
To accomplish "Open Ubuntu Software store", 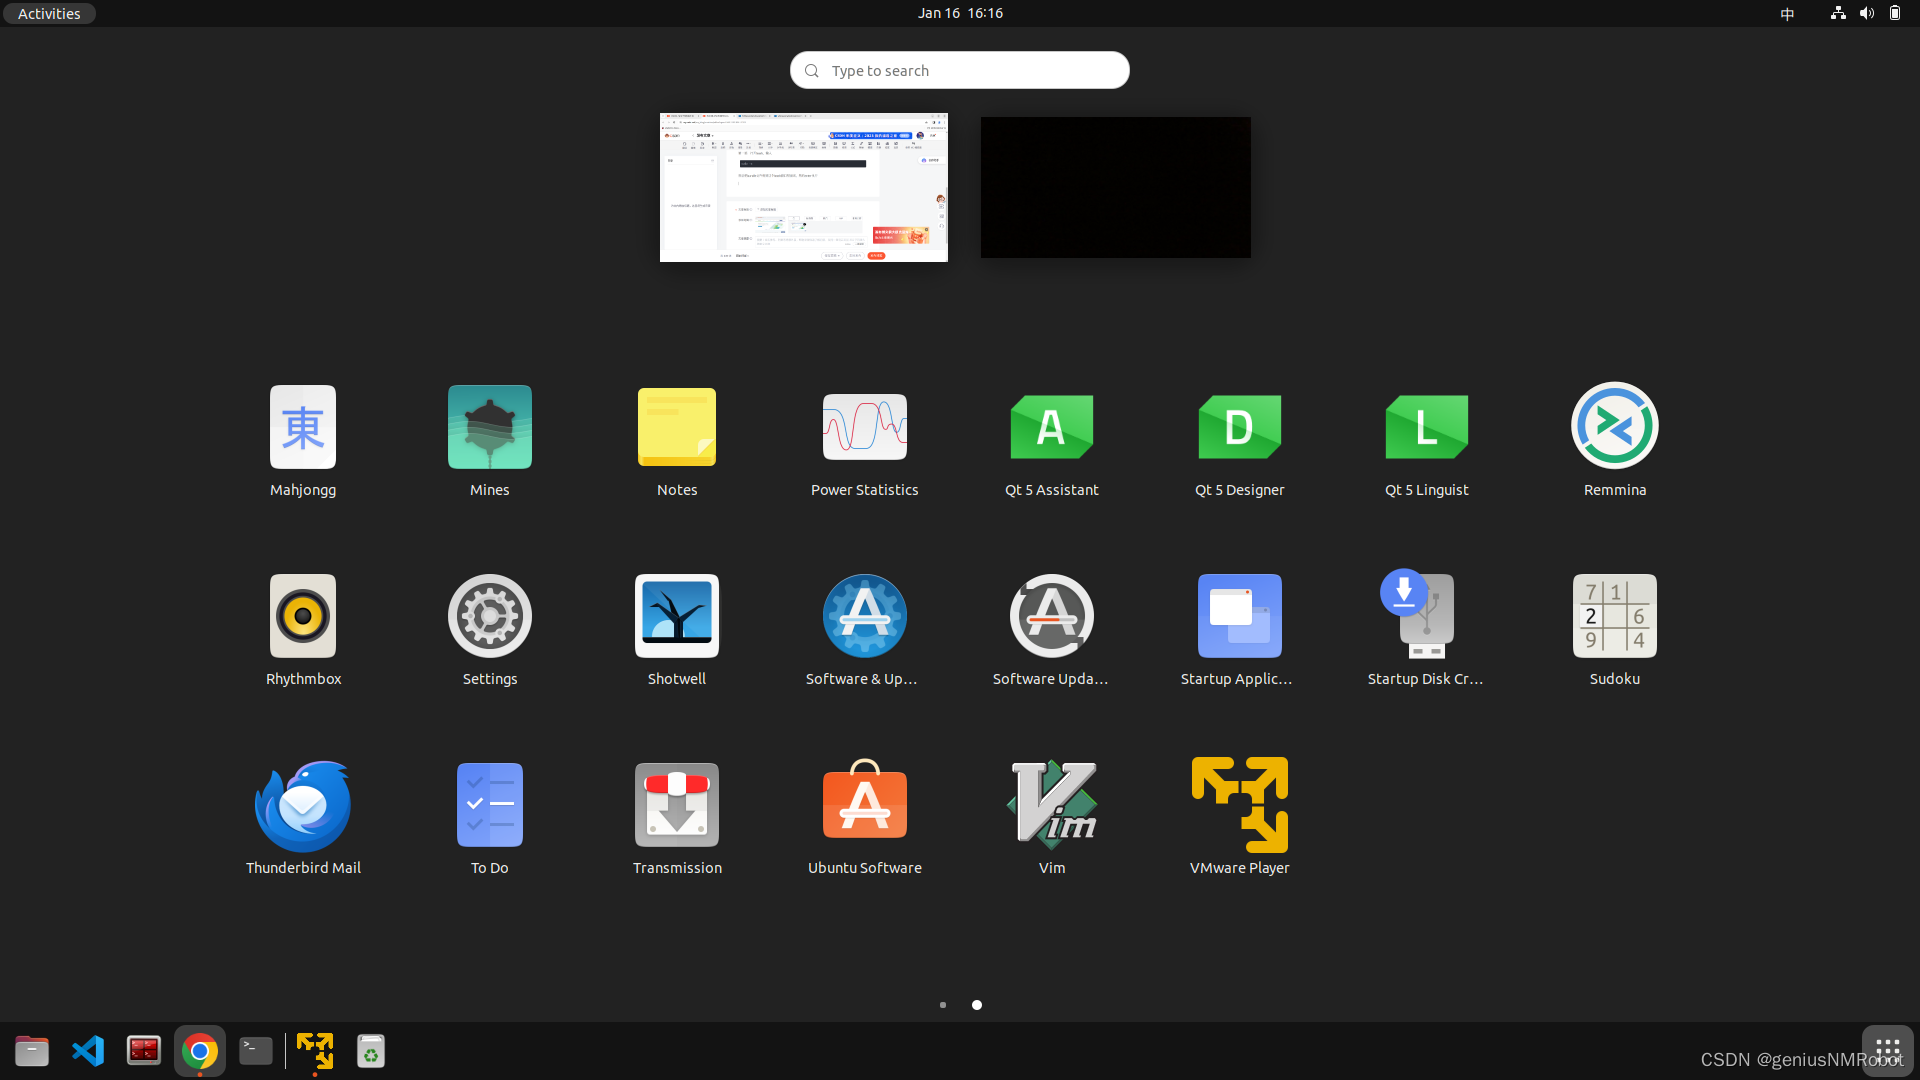I will click(x=864, y=818).
